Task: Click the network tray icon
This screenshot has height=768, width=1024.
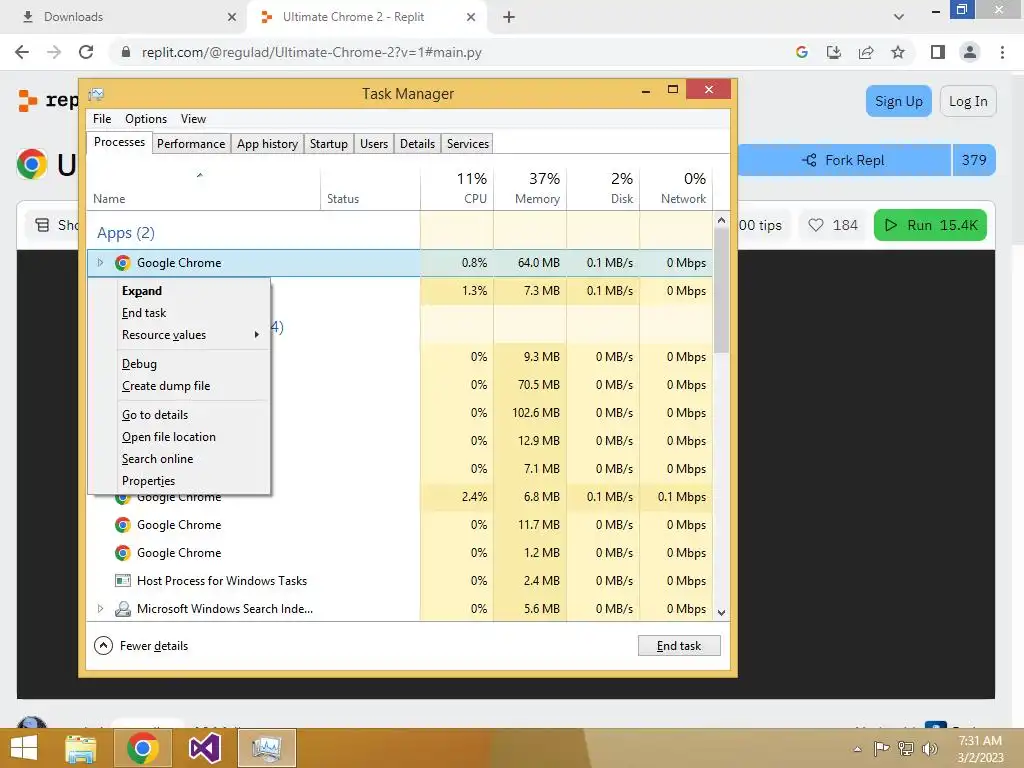Action: pyautogui.click(x=906, y=748)
